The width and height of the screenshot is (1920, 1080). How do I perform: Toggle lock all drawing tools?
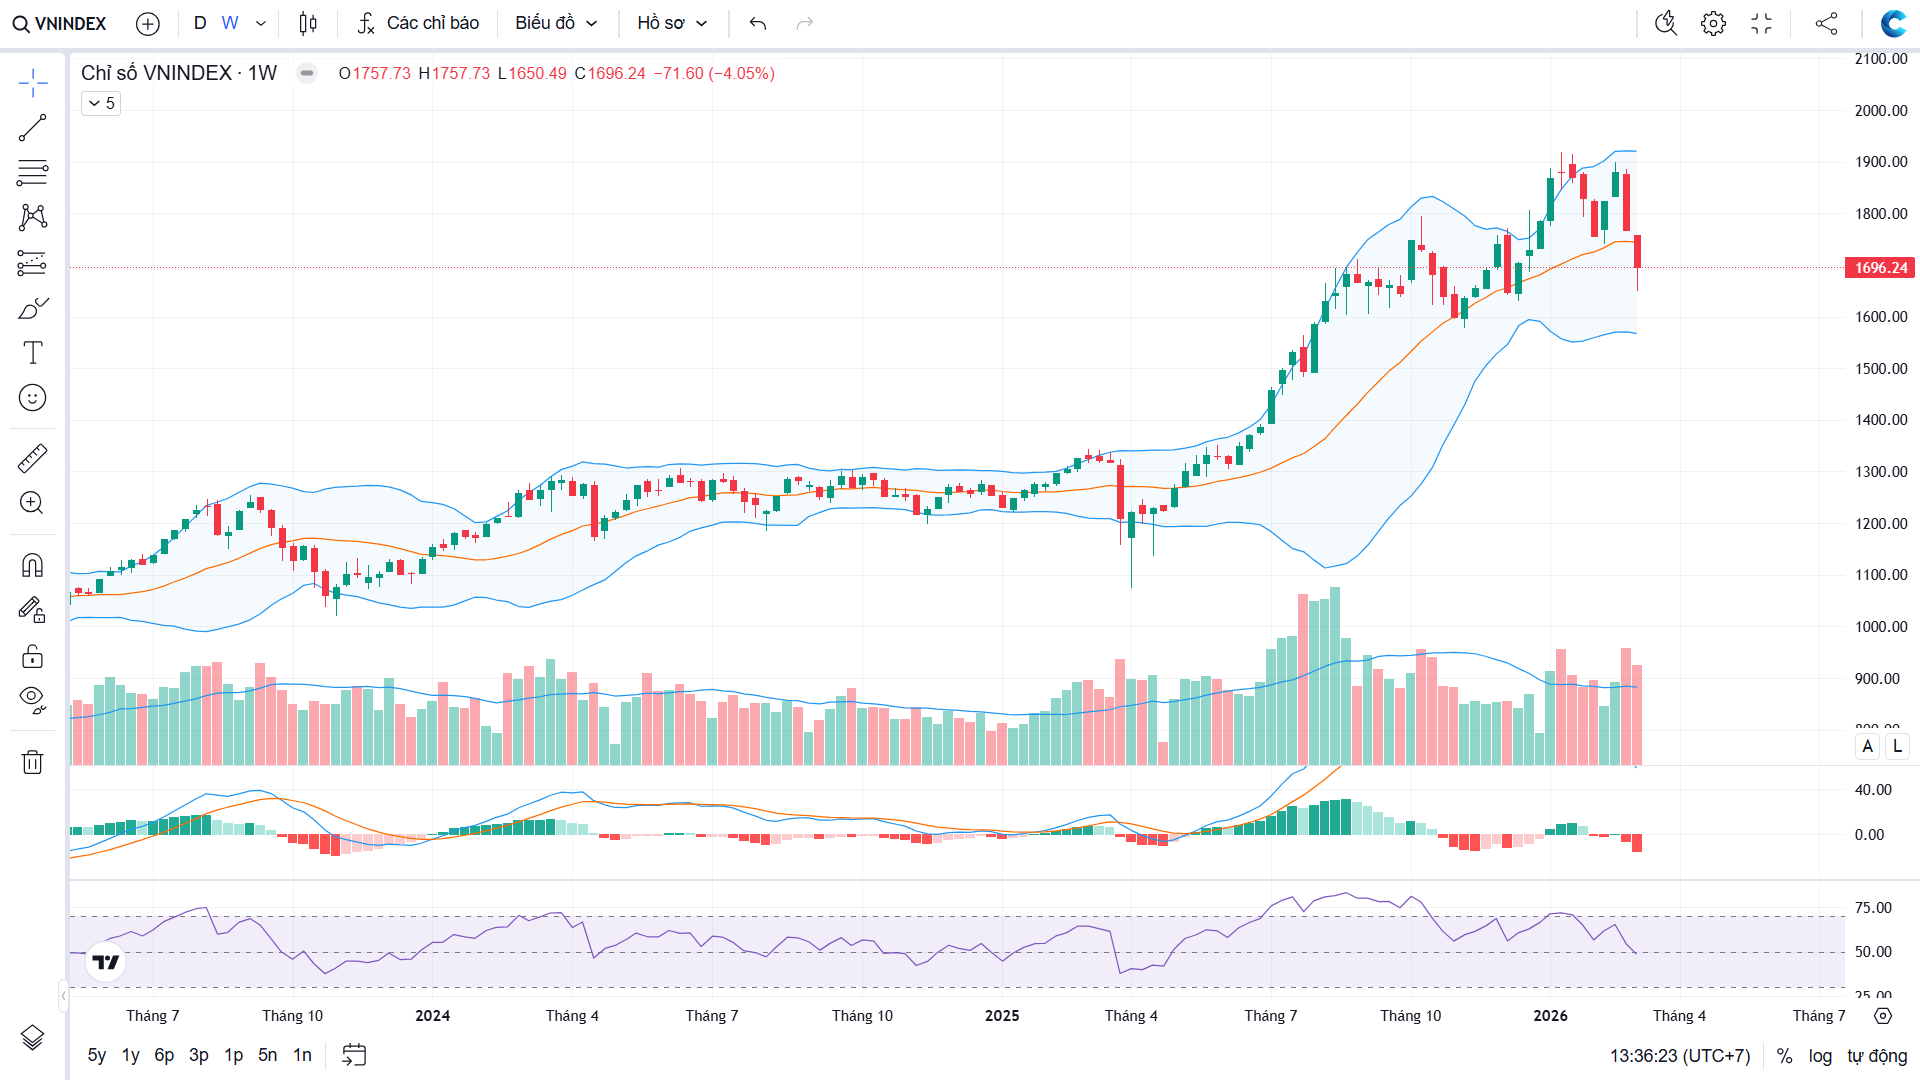[x=32, y=656]
